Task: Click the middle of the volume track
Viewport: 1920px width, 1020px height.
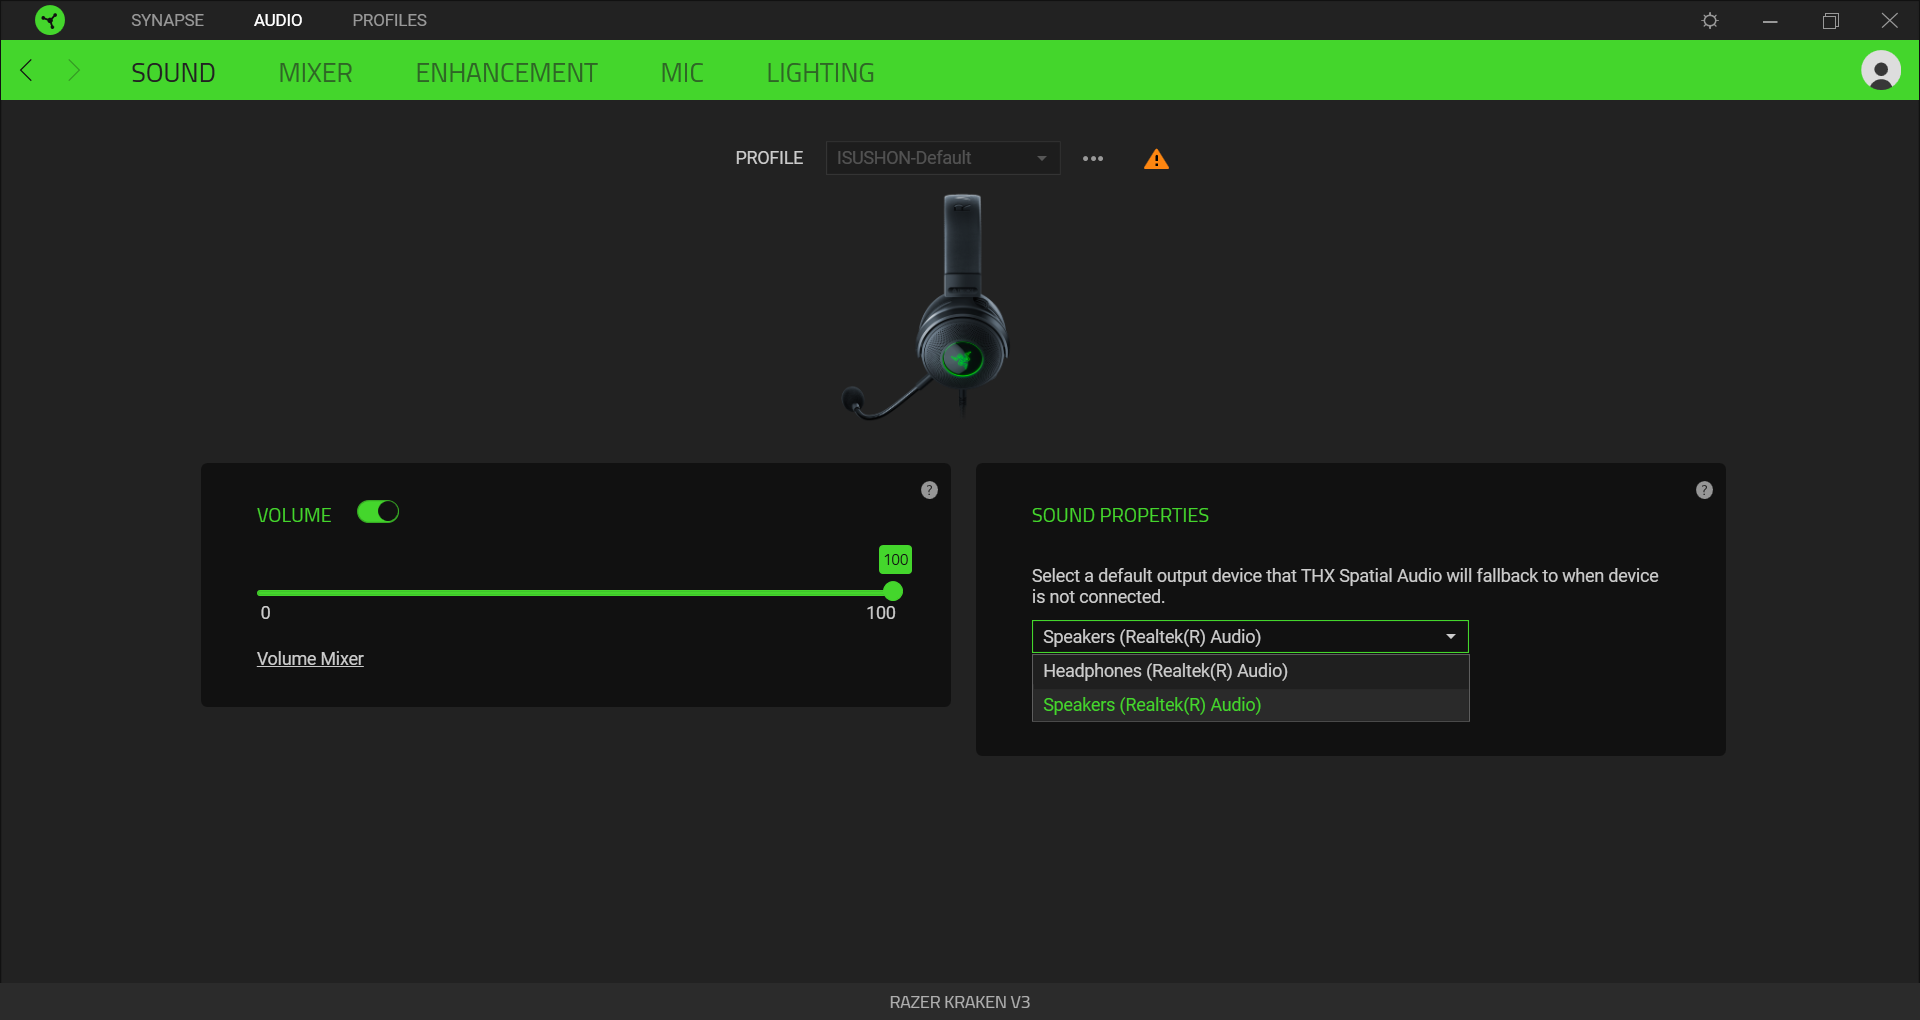Action: pos(575,593)
